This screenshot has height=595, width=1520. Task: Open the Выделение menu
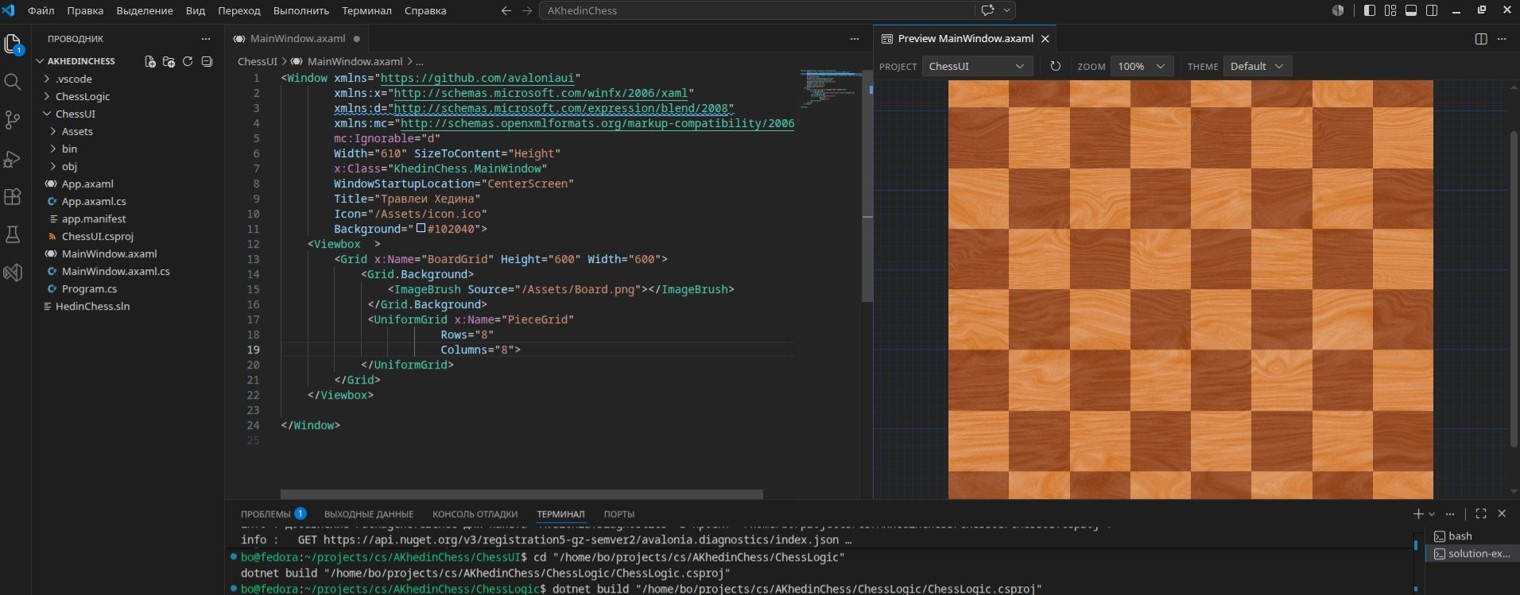[x=145, y=10]
